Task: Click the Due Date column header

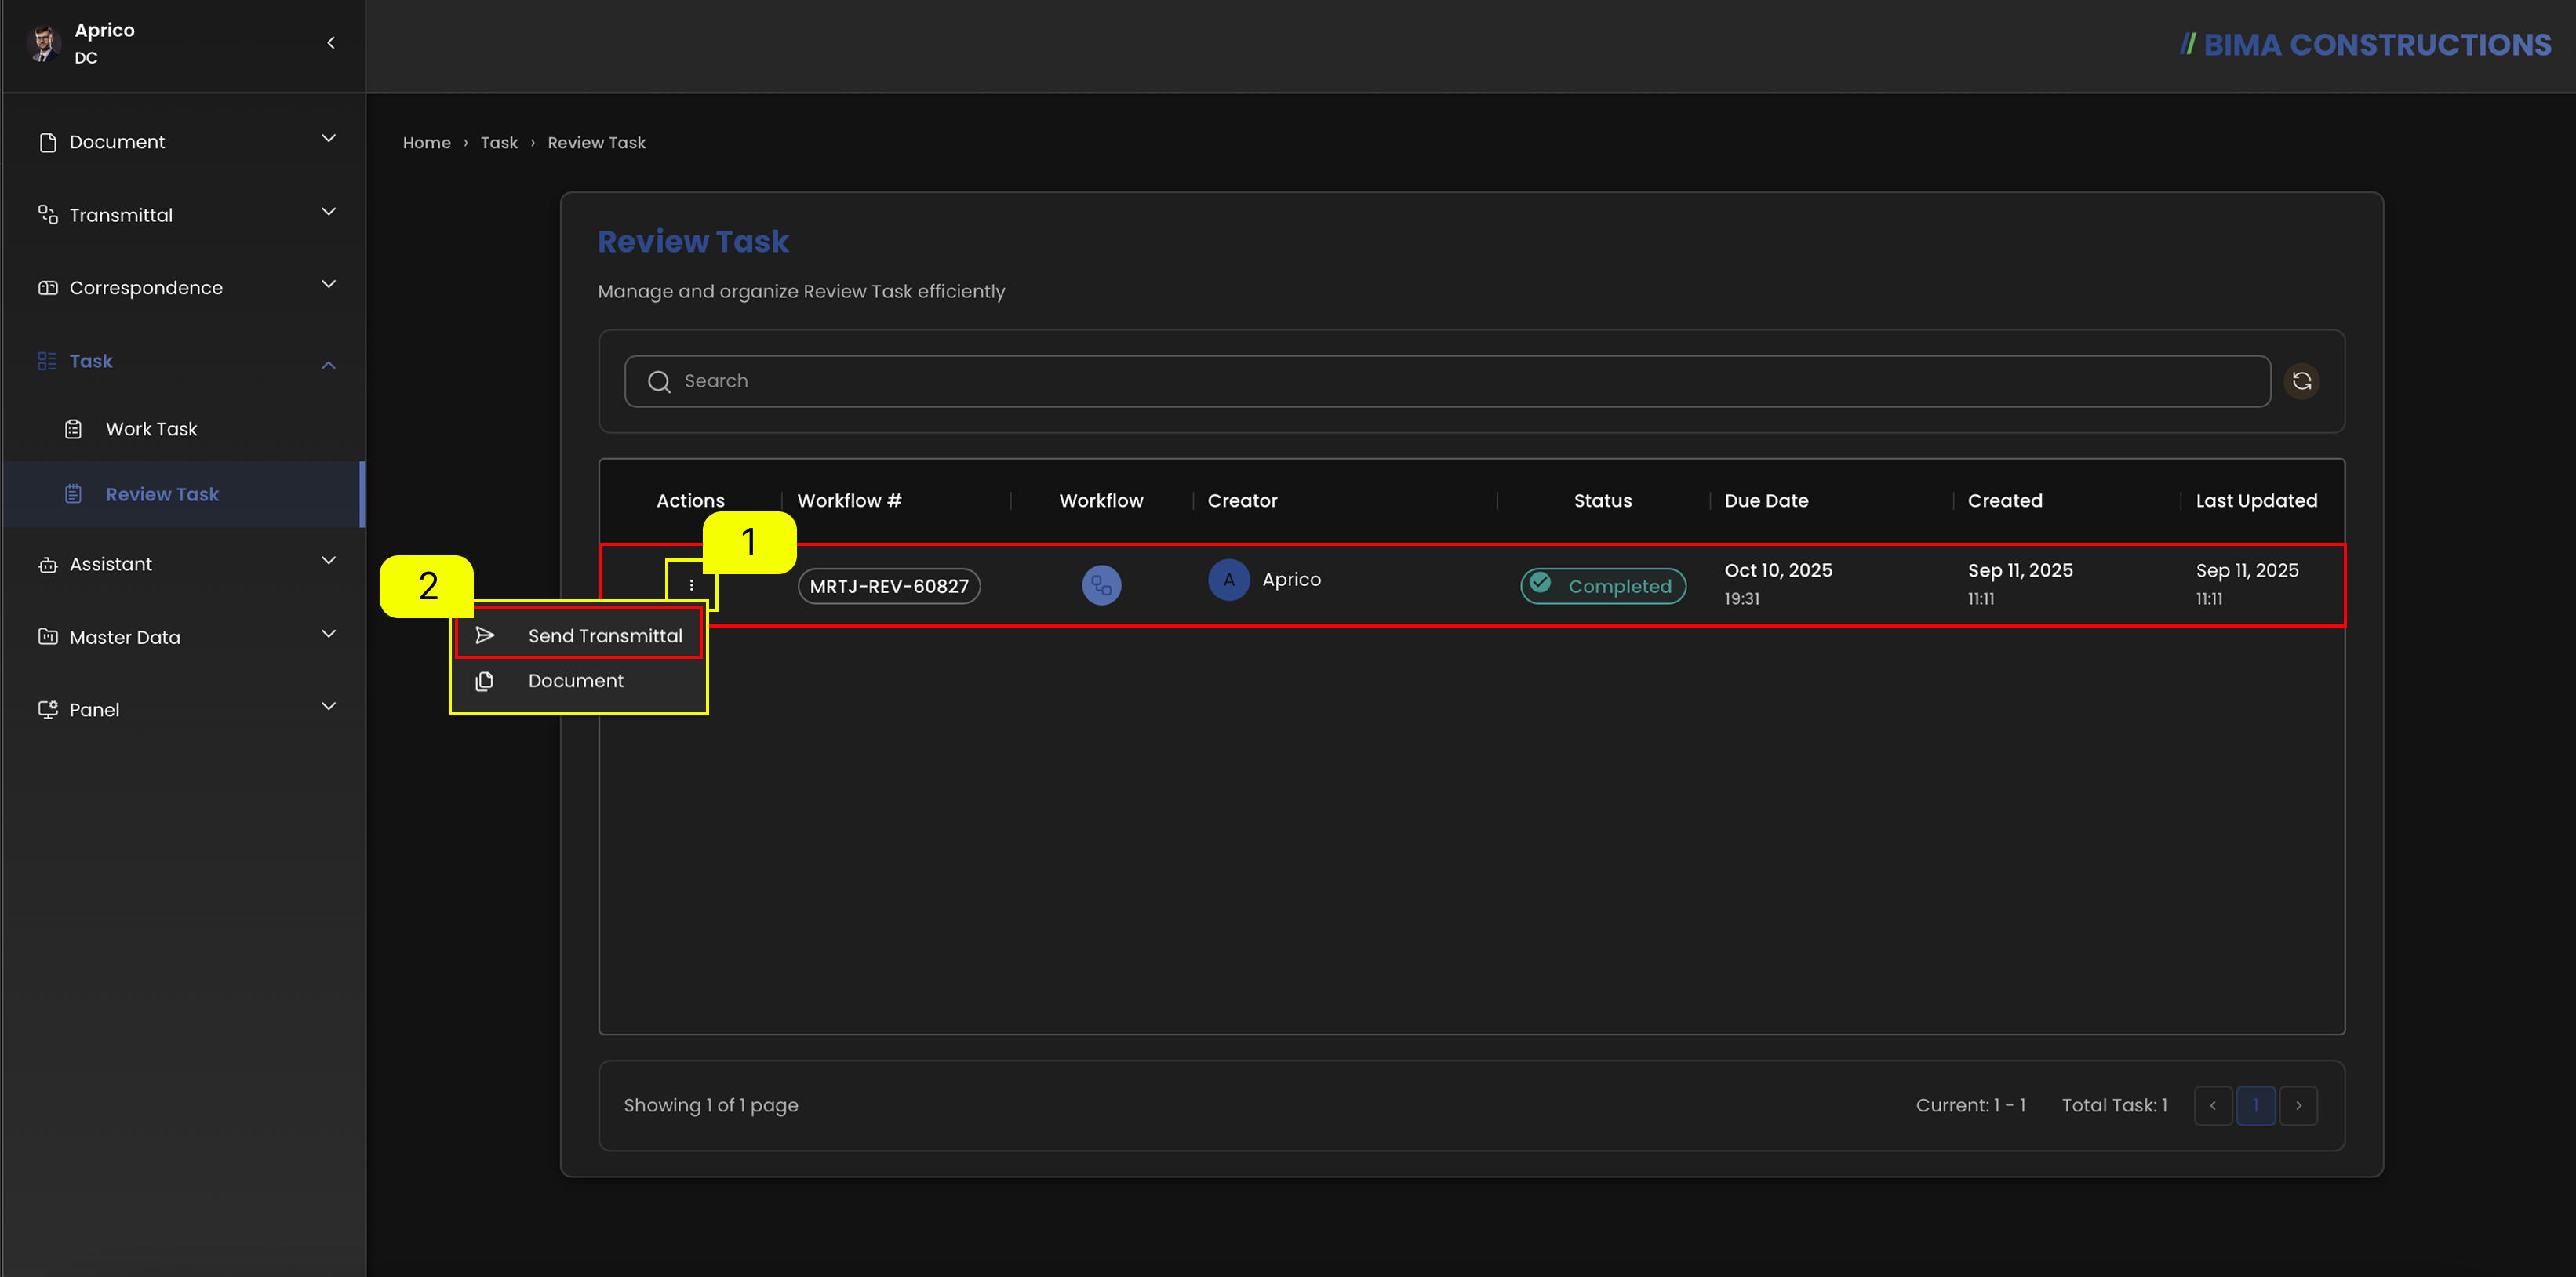Action: pyautogui.click(x=1766, y=501)
